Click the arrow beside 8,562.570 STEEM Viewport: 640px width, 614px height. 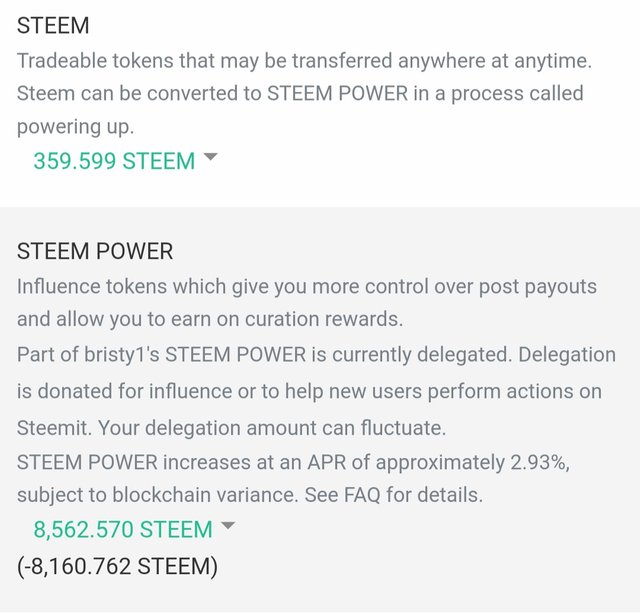(228, 525)
